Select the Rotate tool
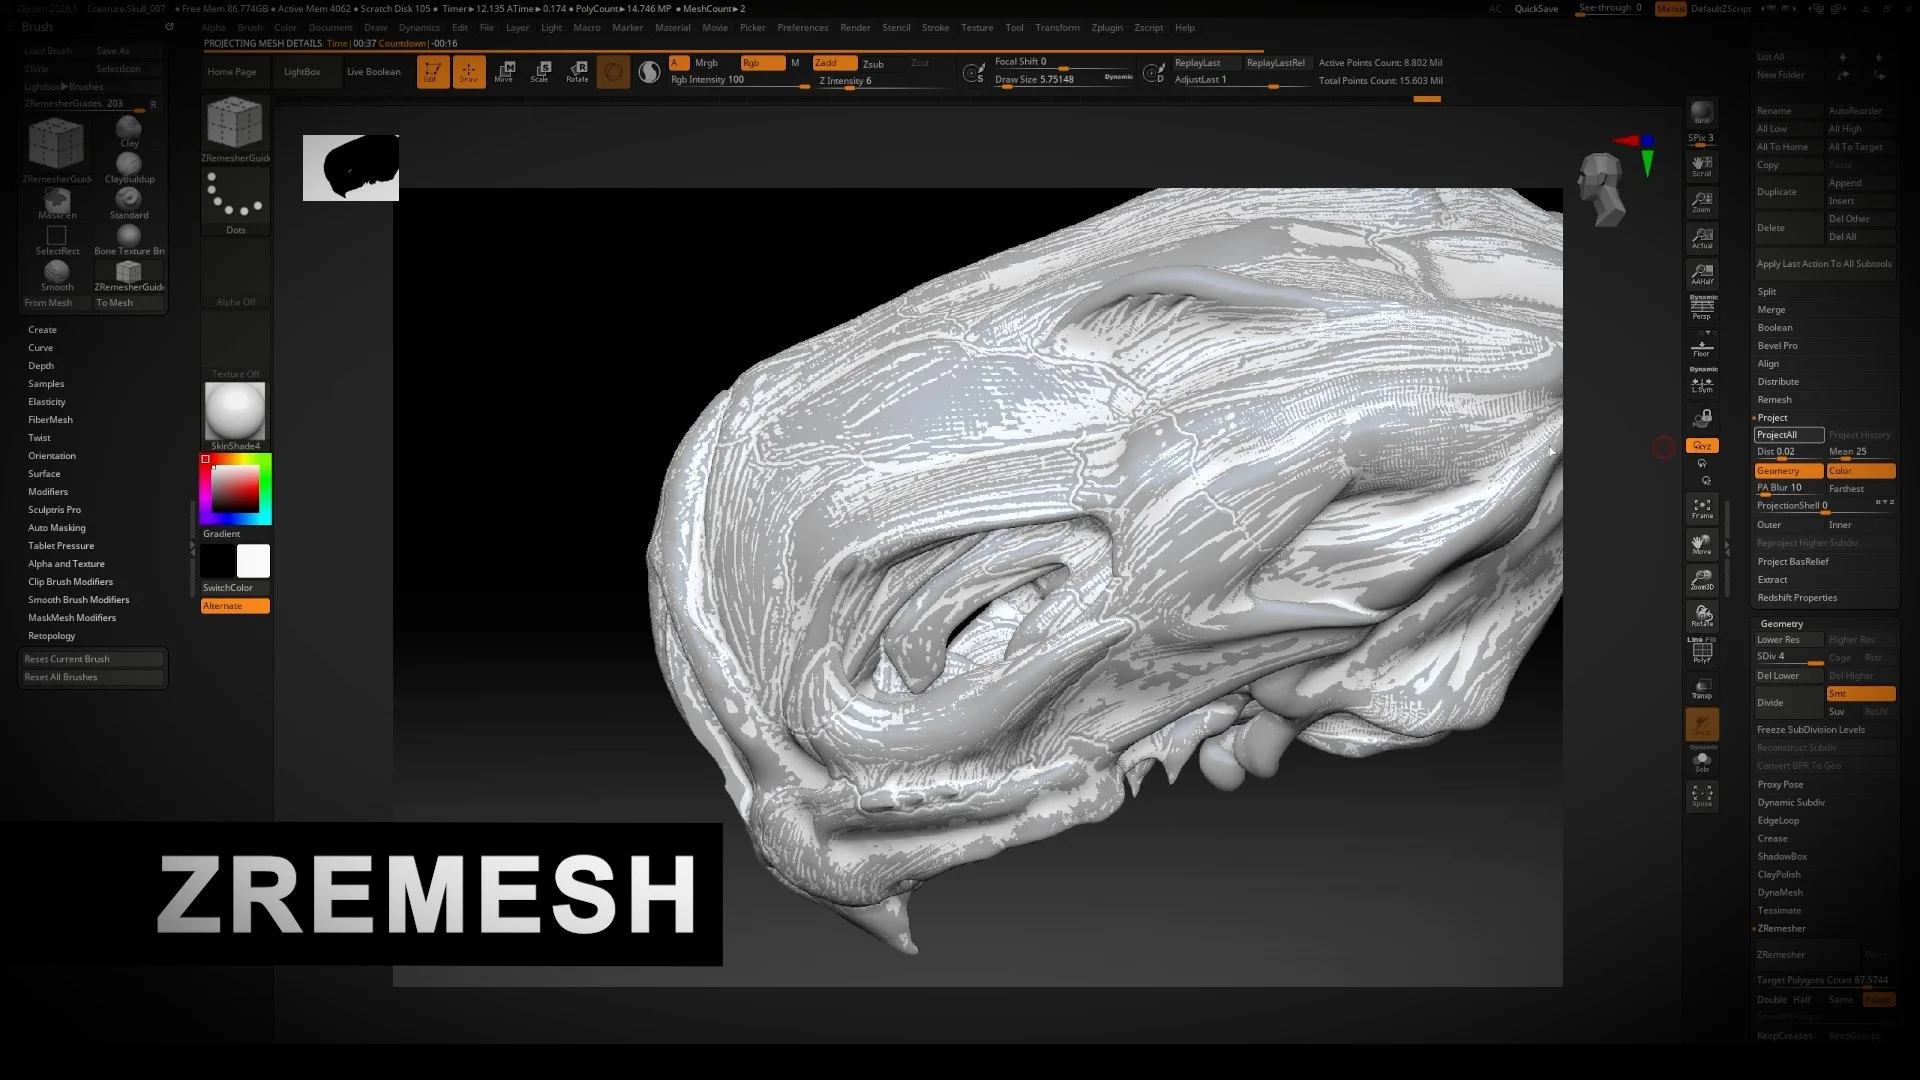Screen dimensions: 1920x1080 pyautogui.click(x=577, y=71)
